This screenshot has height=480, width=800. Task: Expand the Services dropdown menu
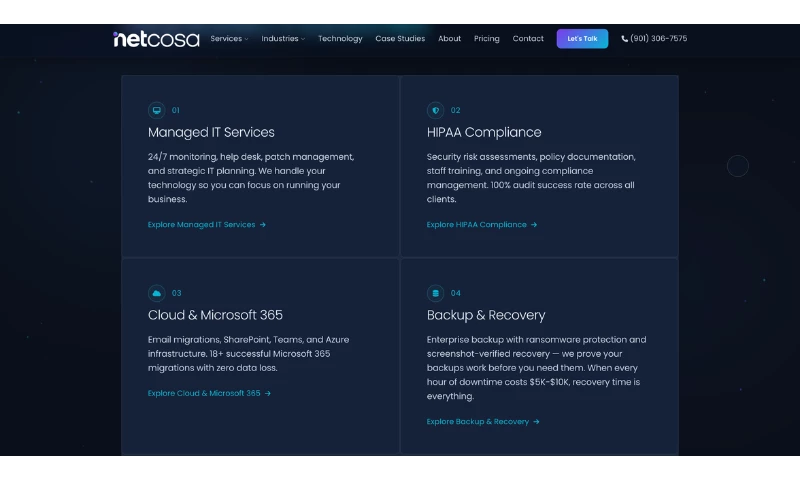(x=229, y=39)
